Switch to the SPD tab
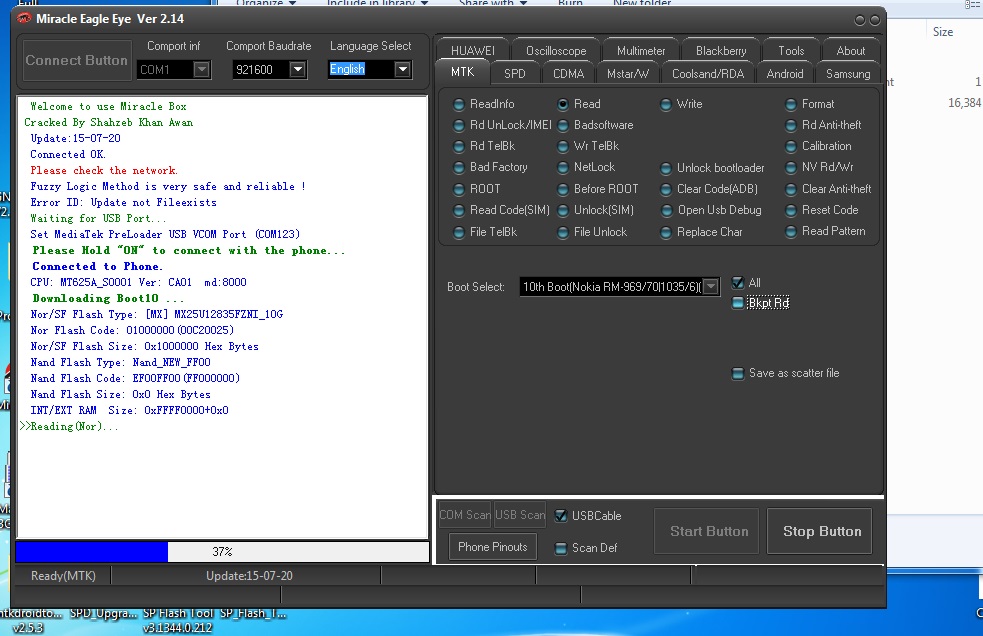Screen dimensions: 983x636 tap(515, 74)
